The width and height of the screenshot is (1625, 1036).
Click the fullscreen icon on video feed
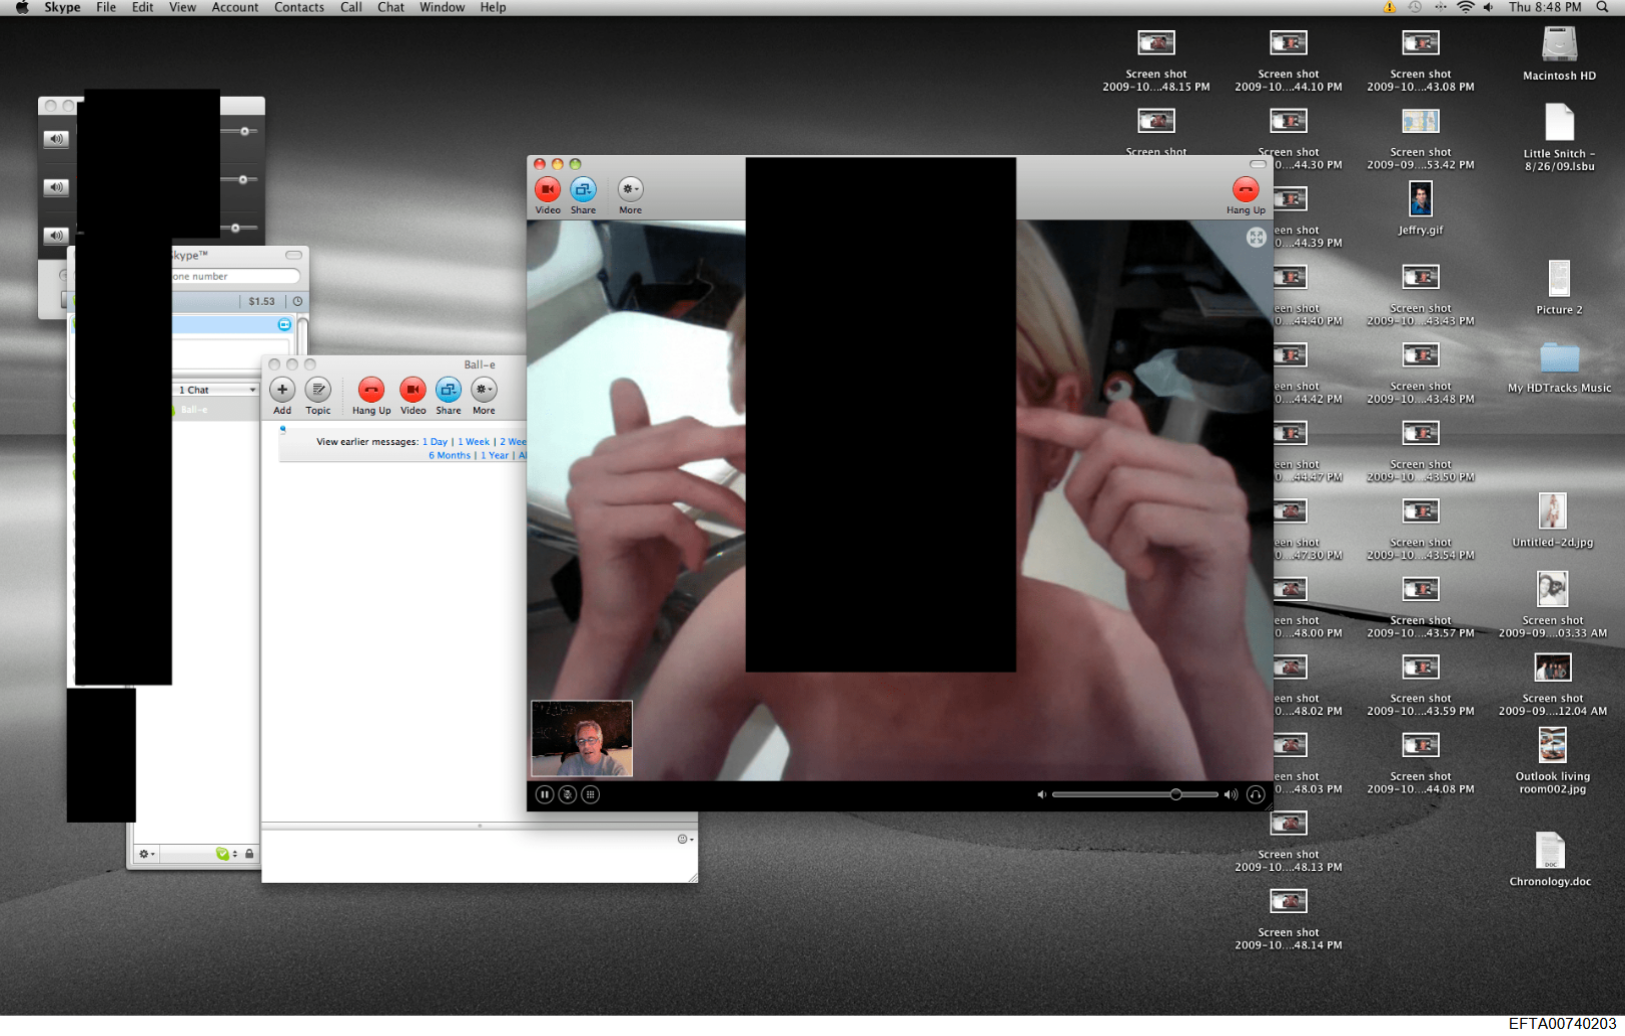(1256, 237)
